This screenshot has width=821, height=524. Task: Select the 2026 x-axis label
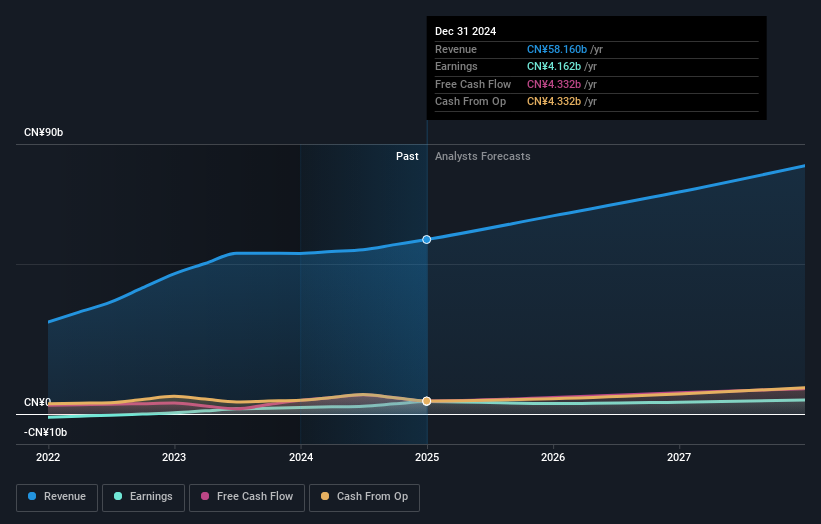(x=553, y=457)
